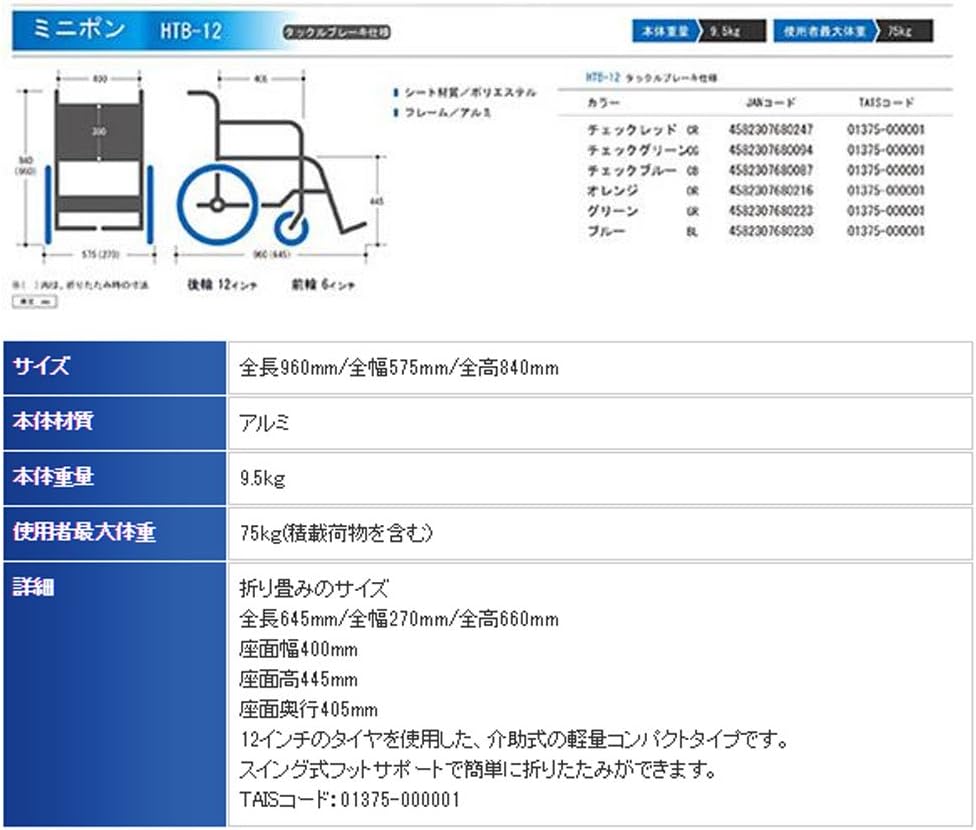Select the front-view wheelchair diagram

pos(98,167)
